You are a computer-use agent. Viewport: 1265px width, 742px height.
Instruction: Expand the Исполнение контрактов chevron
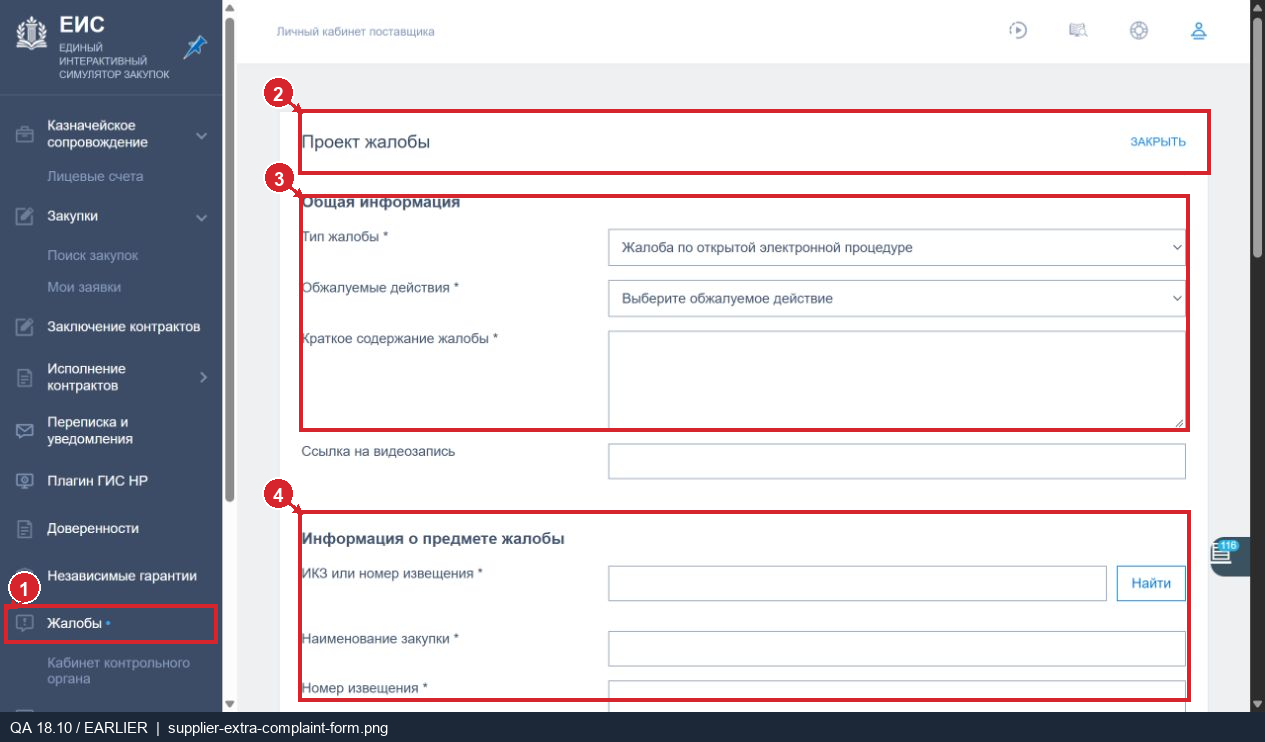click(203, 377)
